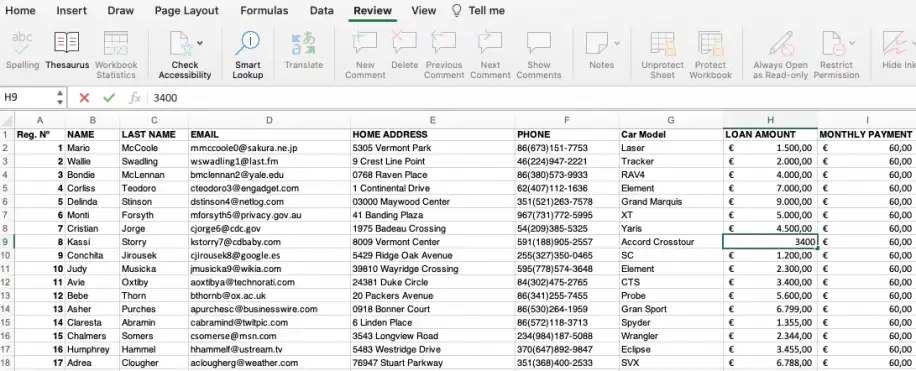Click the Notes icon

click(596, 43)
